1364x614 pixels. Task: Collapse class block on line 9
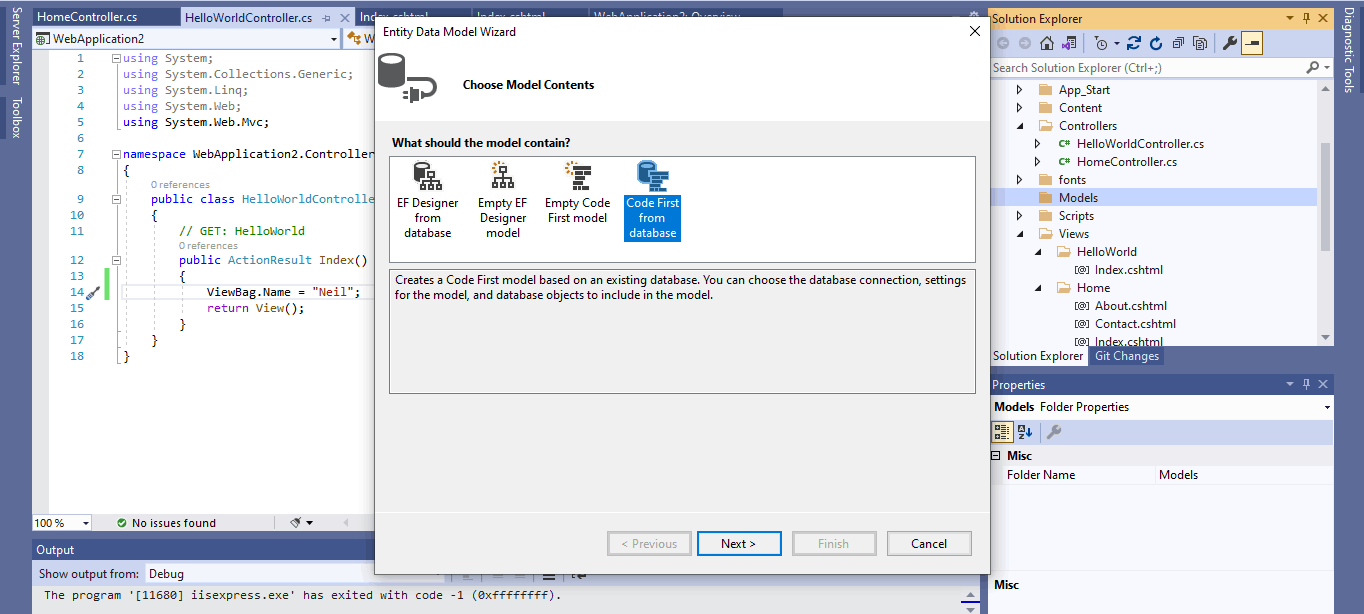click(x=116, y=199)
